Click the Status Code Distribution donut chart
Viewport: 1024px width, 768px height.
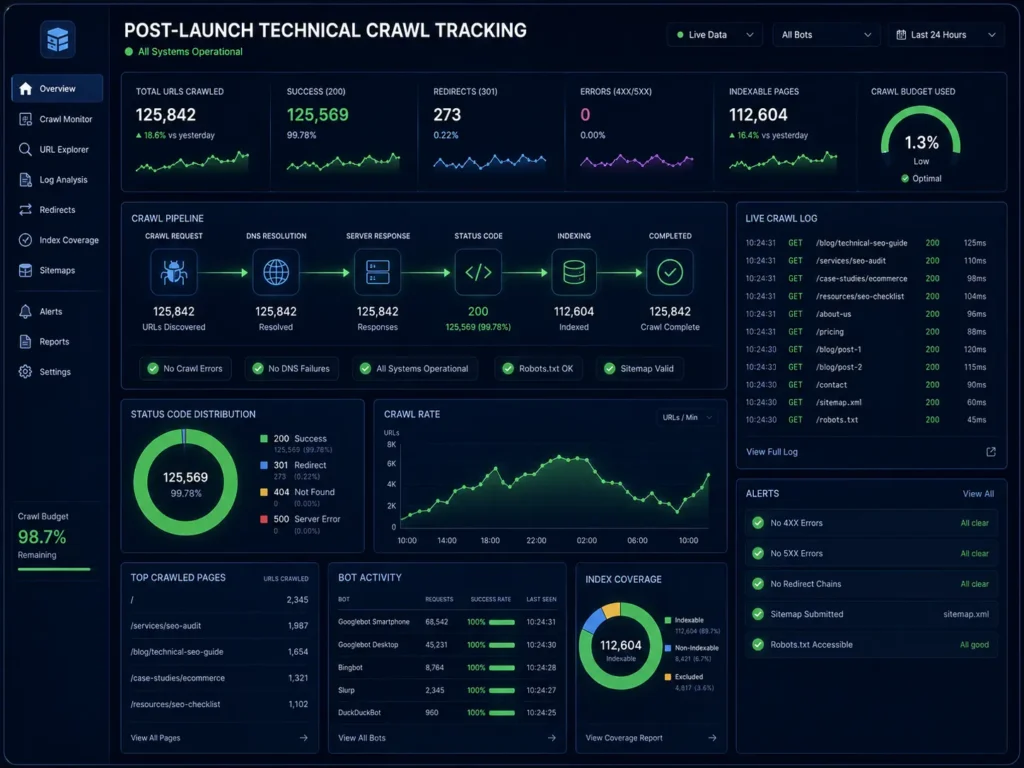185,483
